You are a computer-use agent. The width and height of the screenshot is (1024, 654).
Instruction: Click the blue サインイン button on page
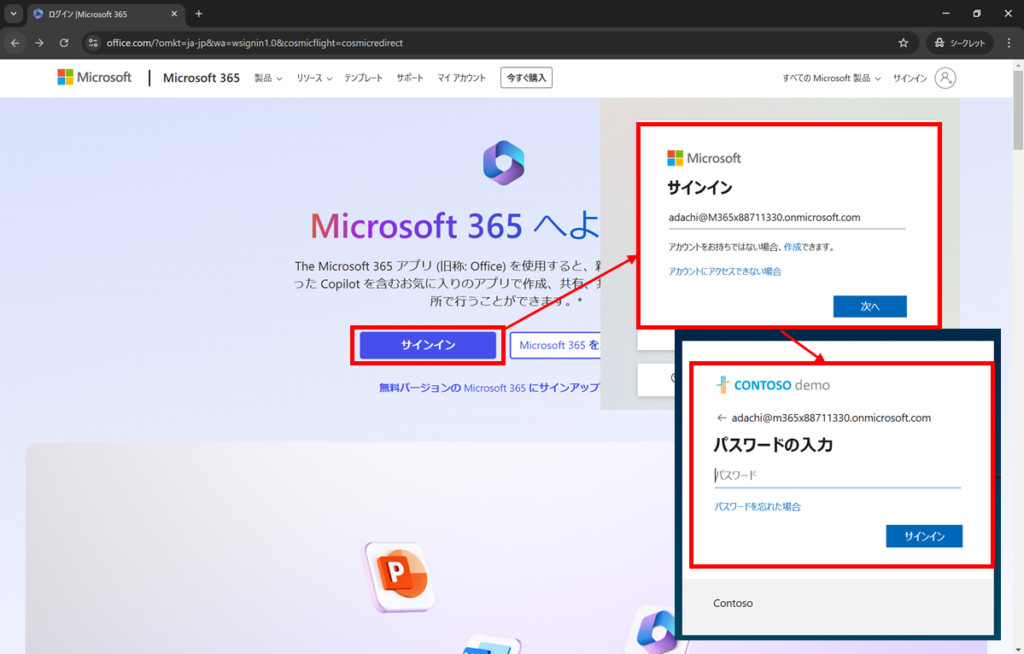[428, 345]
